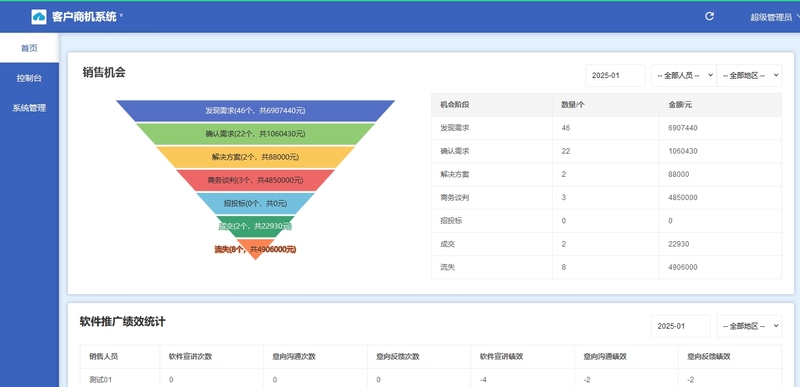This screenshot has width=800, height=387.
Task: Click the amount value 4906000
Action: pyautogui.click(x=683, y=267)
